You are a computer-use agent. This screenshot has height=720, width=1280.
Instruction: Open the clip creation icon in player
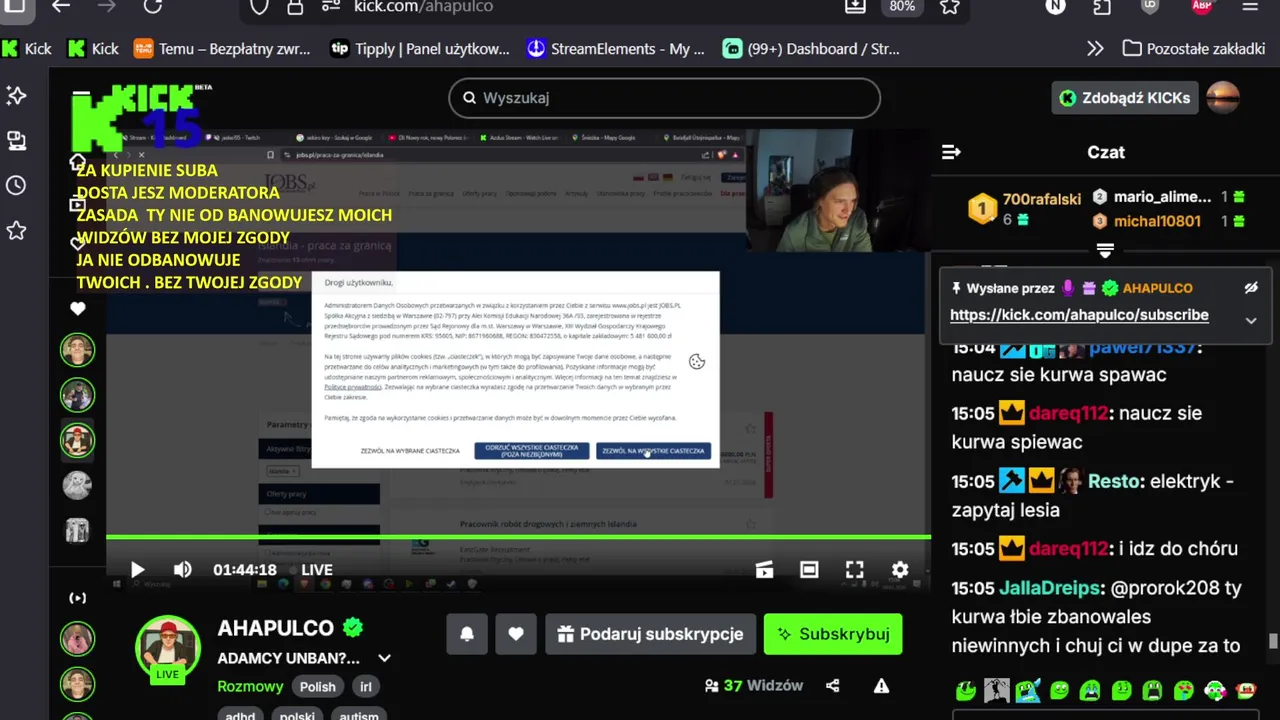pos(764,570)
